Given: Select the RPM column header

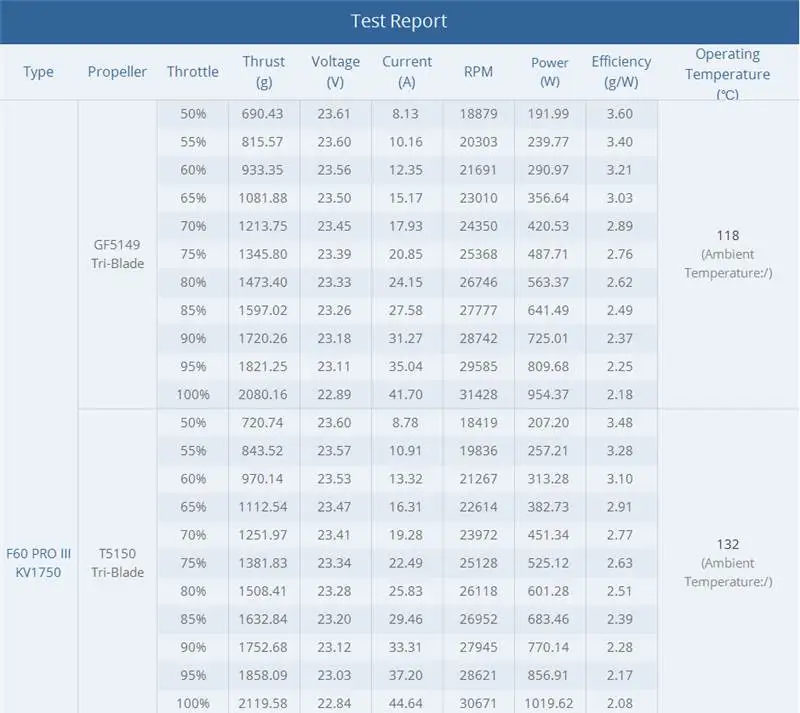Looking at the screenshot, I should (x=478, y=71).
